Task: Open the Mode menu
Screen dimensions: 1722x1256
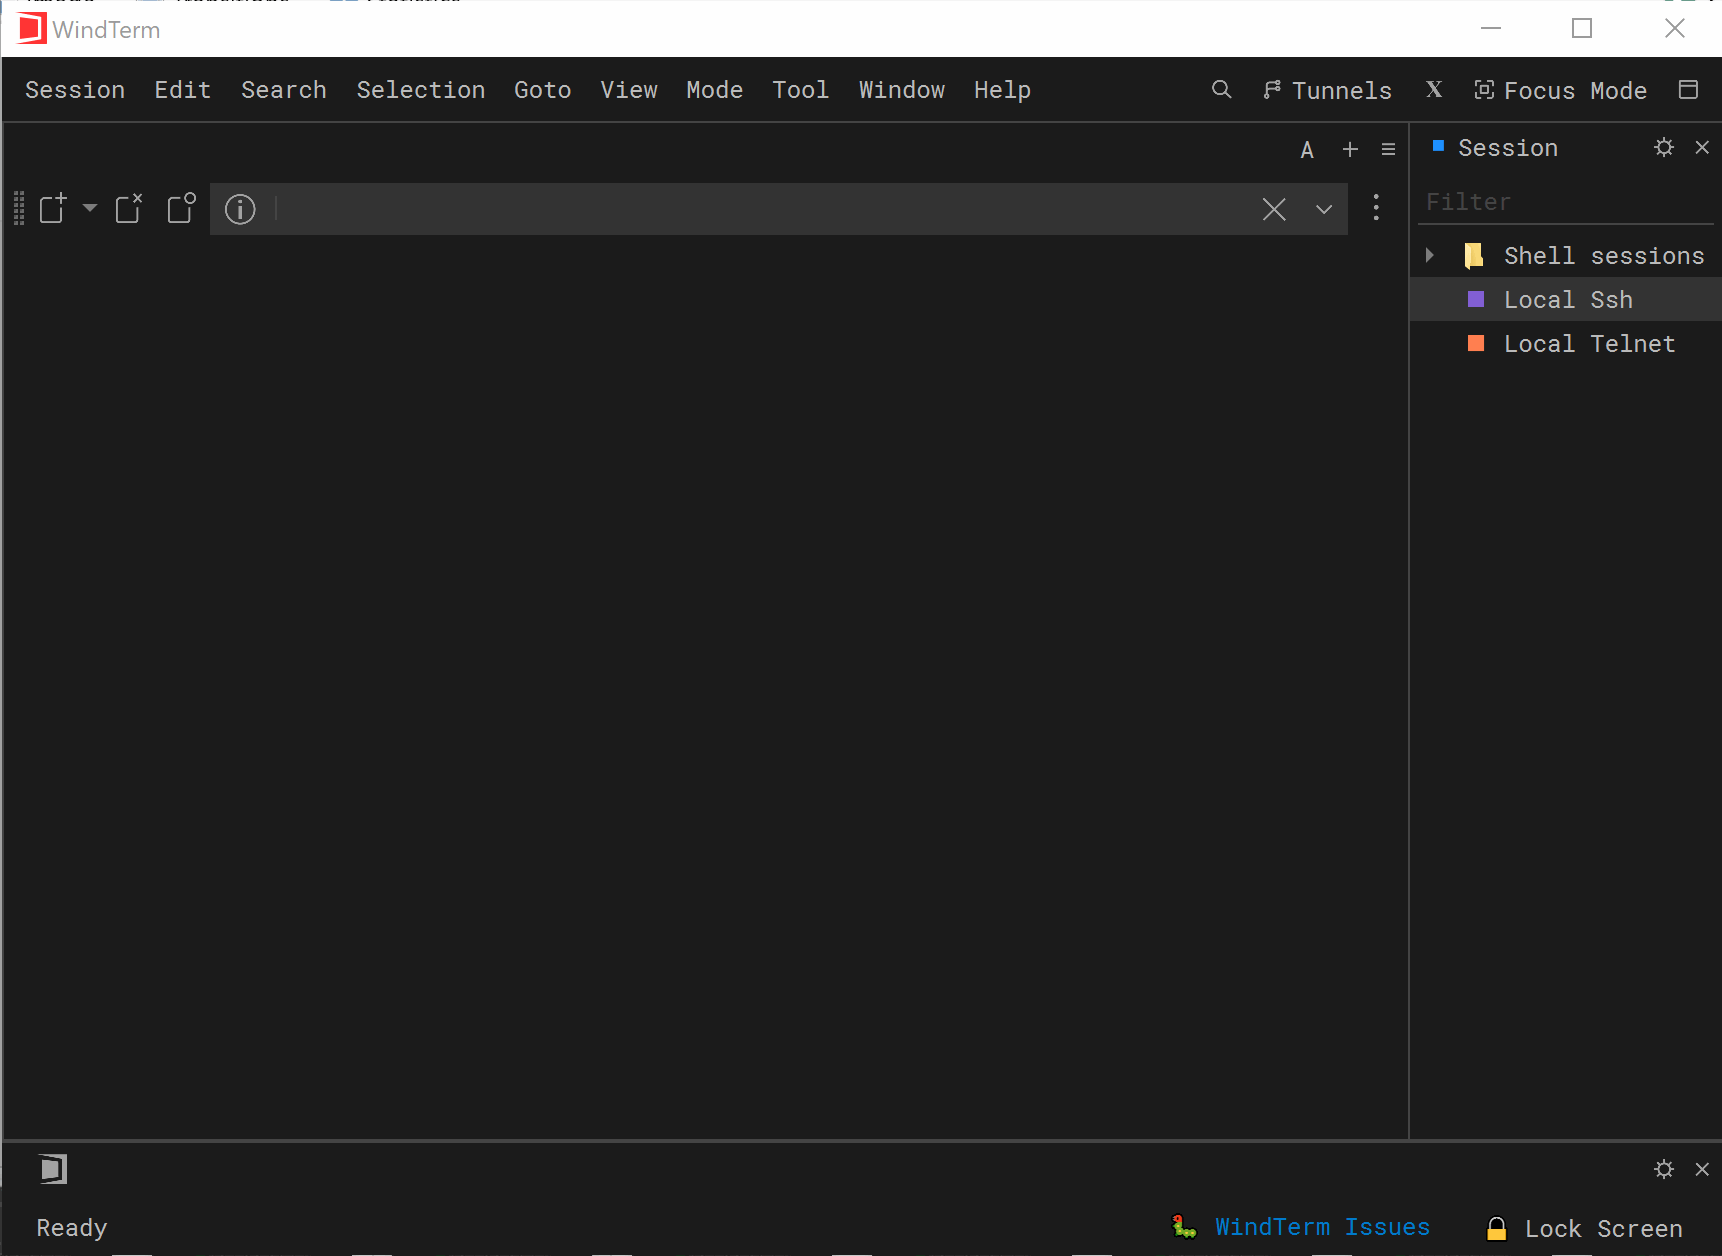Action: click(x=714, y=90)
